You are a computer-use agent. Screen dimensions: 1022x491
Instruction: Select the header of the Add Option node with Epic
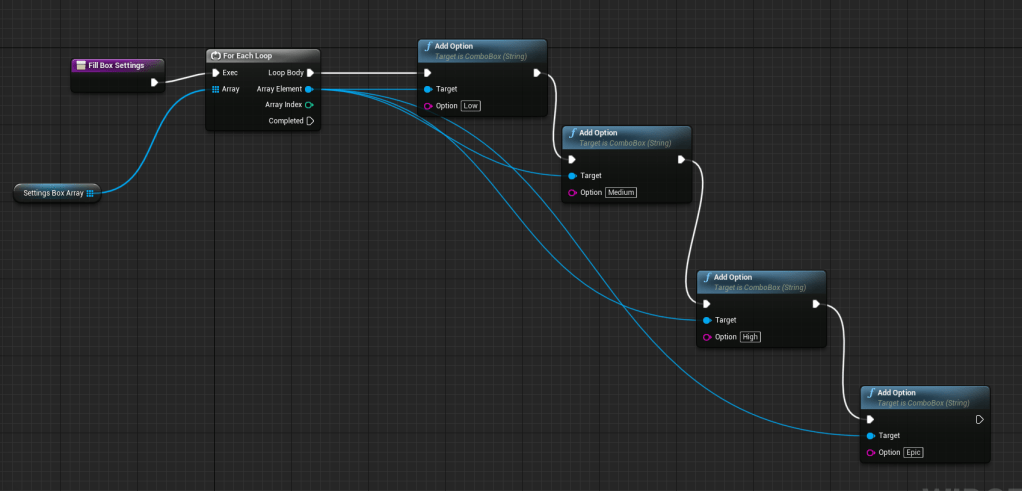tap(925, 397)
